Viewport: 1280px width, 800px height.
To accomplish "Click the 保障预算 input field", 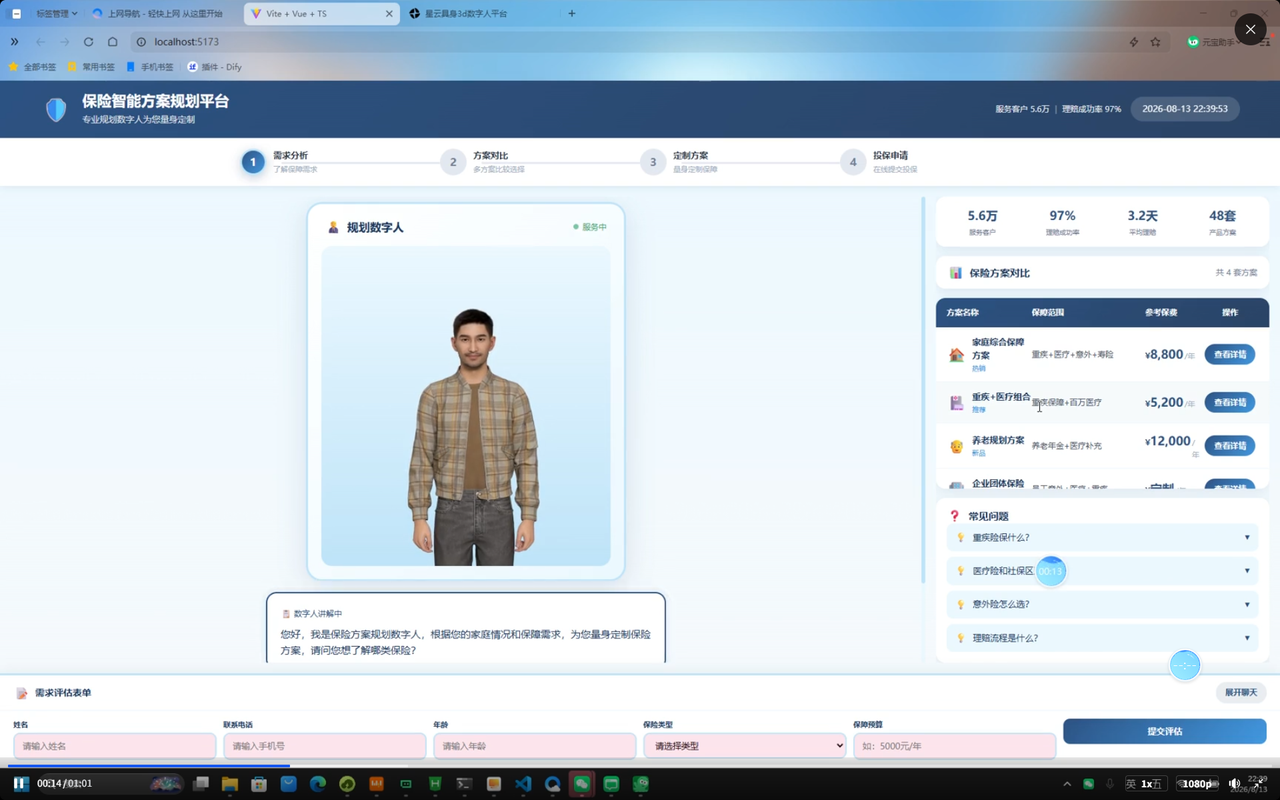I will coord(955,746).
